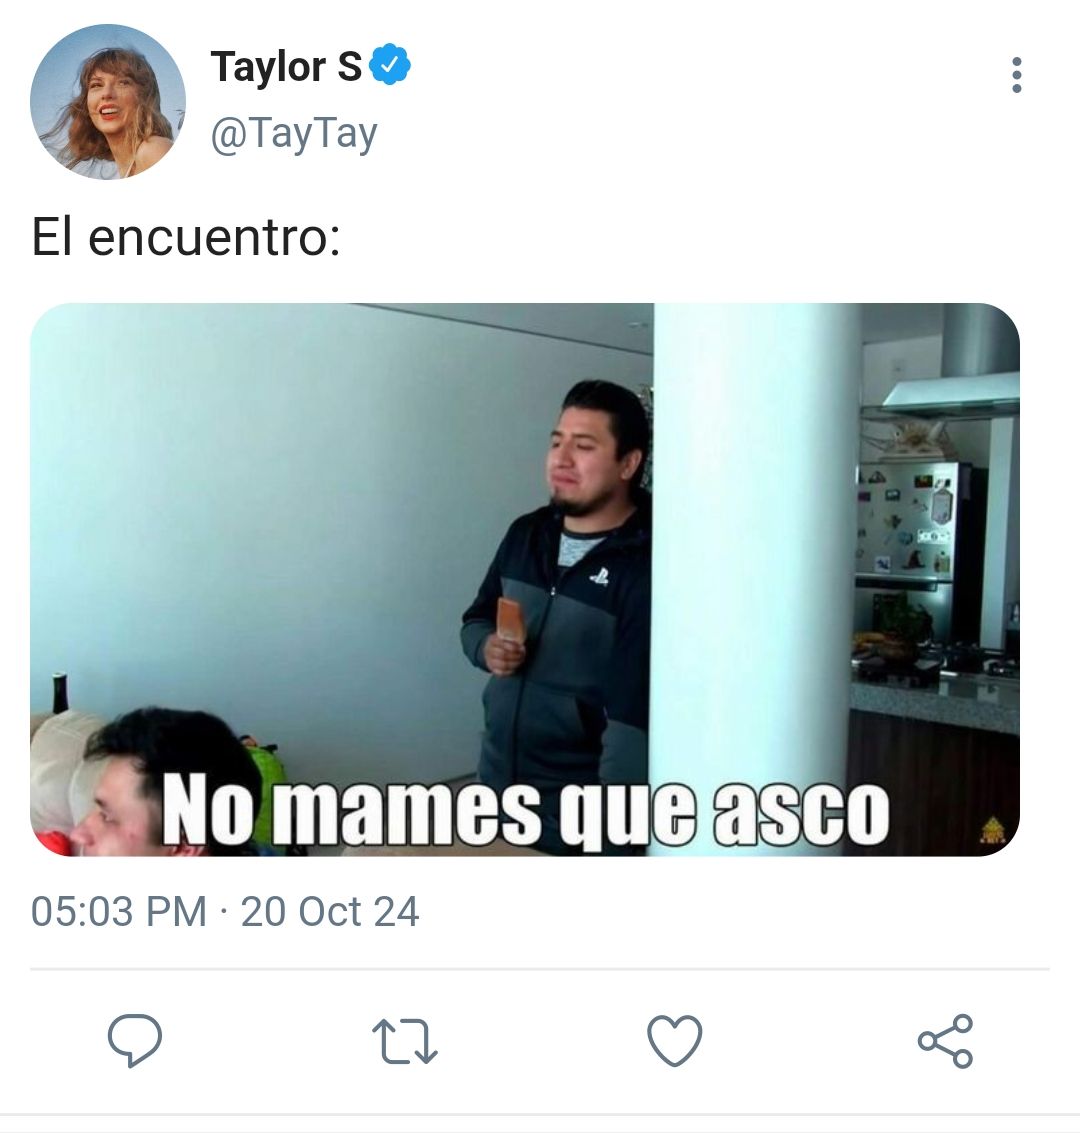Click the small watermark logo in meme corner

pyautogui.click(x=993, y=830)
